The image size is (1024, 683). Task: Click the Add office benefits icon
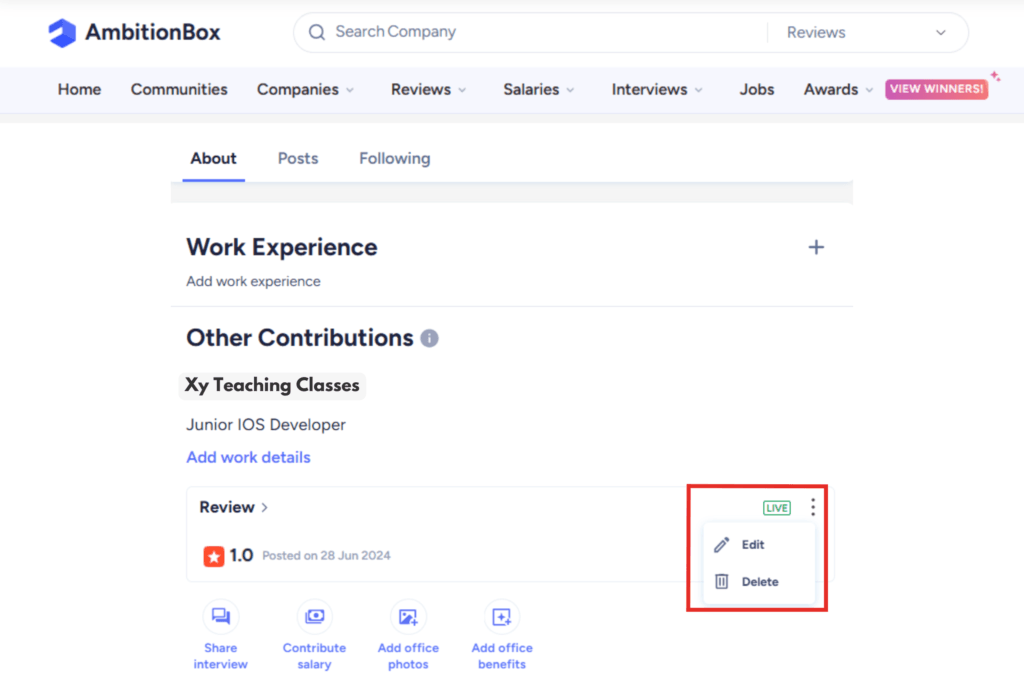pyautogui.click(x=502, y=617)
